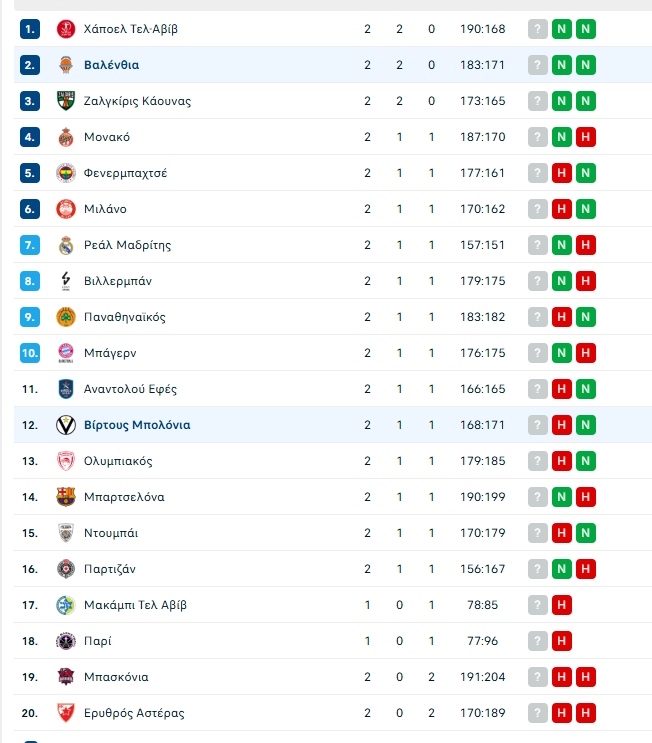The width and height of the screenshot is (652, 743).
Task: Click the Virtus Bologna logo
Action: coord(66,425)
